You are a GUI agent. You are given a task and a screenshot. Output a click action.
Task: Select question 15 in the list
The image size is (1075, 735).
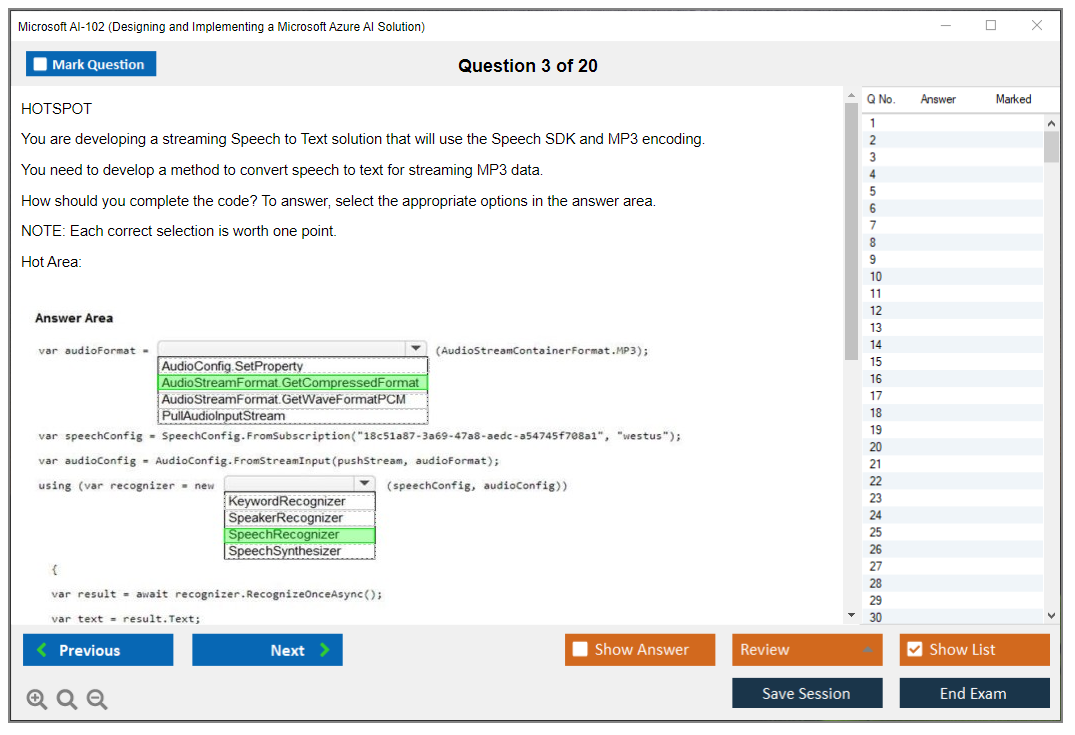click(x=876, y=362)
